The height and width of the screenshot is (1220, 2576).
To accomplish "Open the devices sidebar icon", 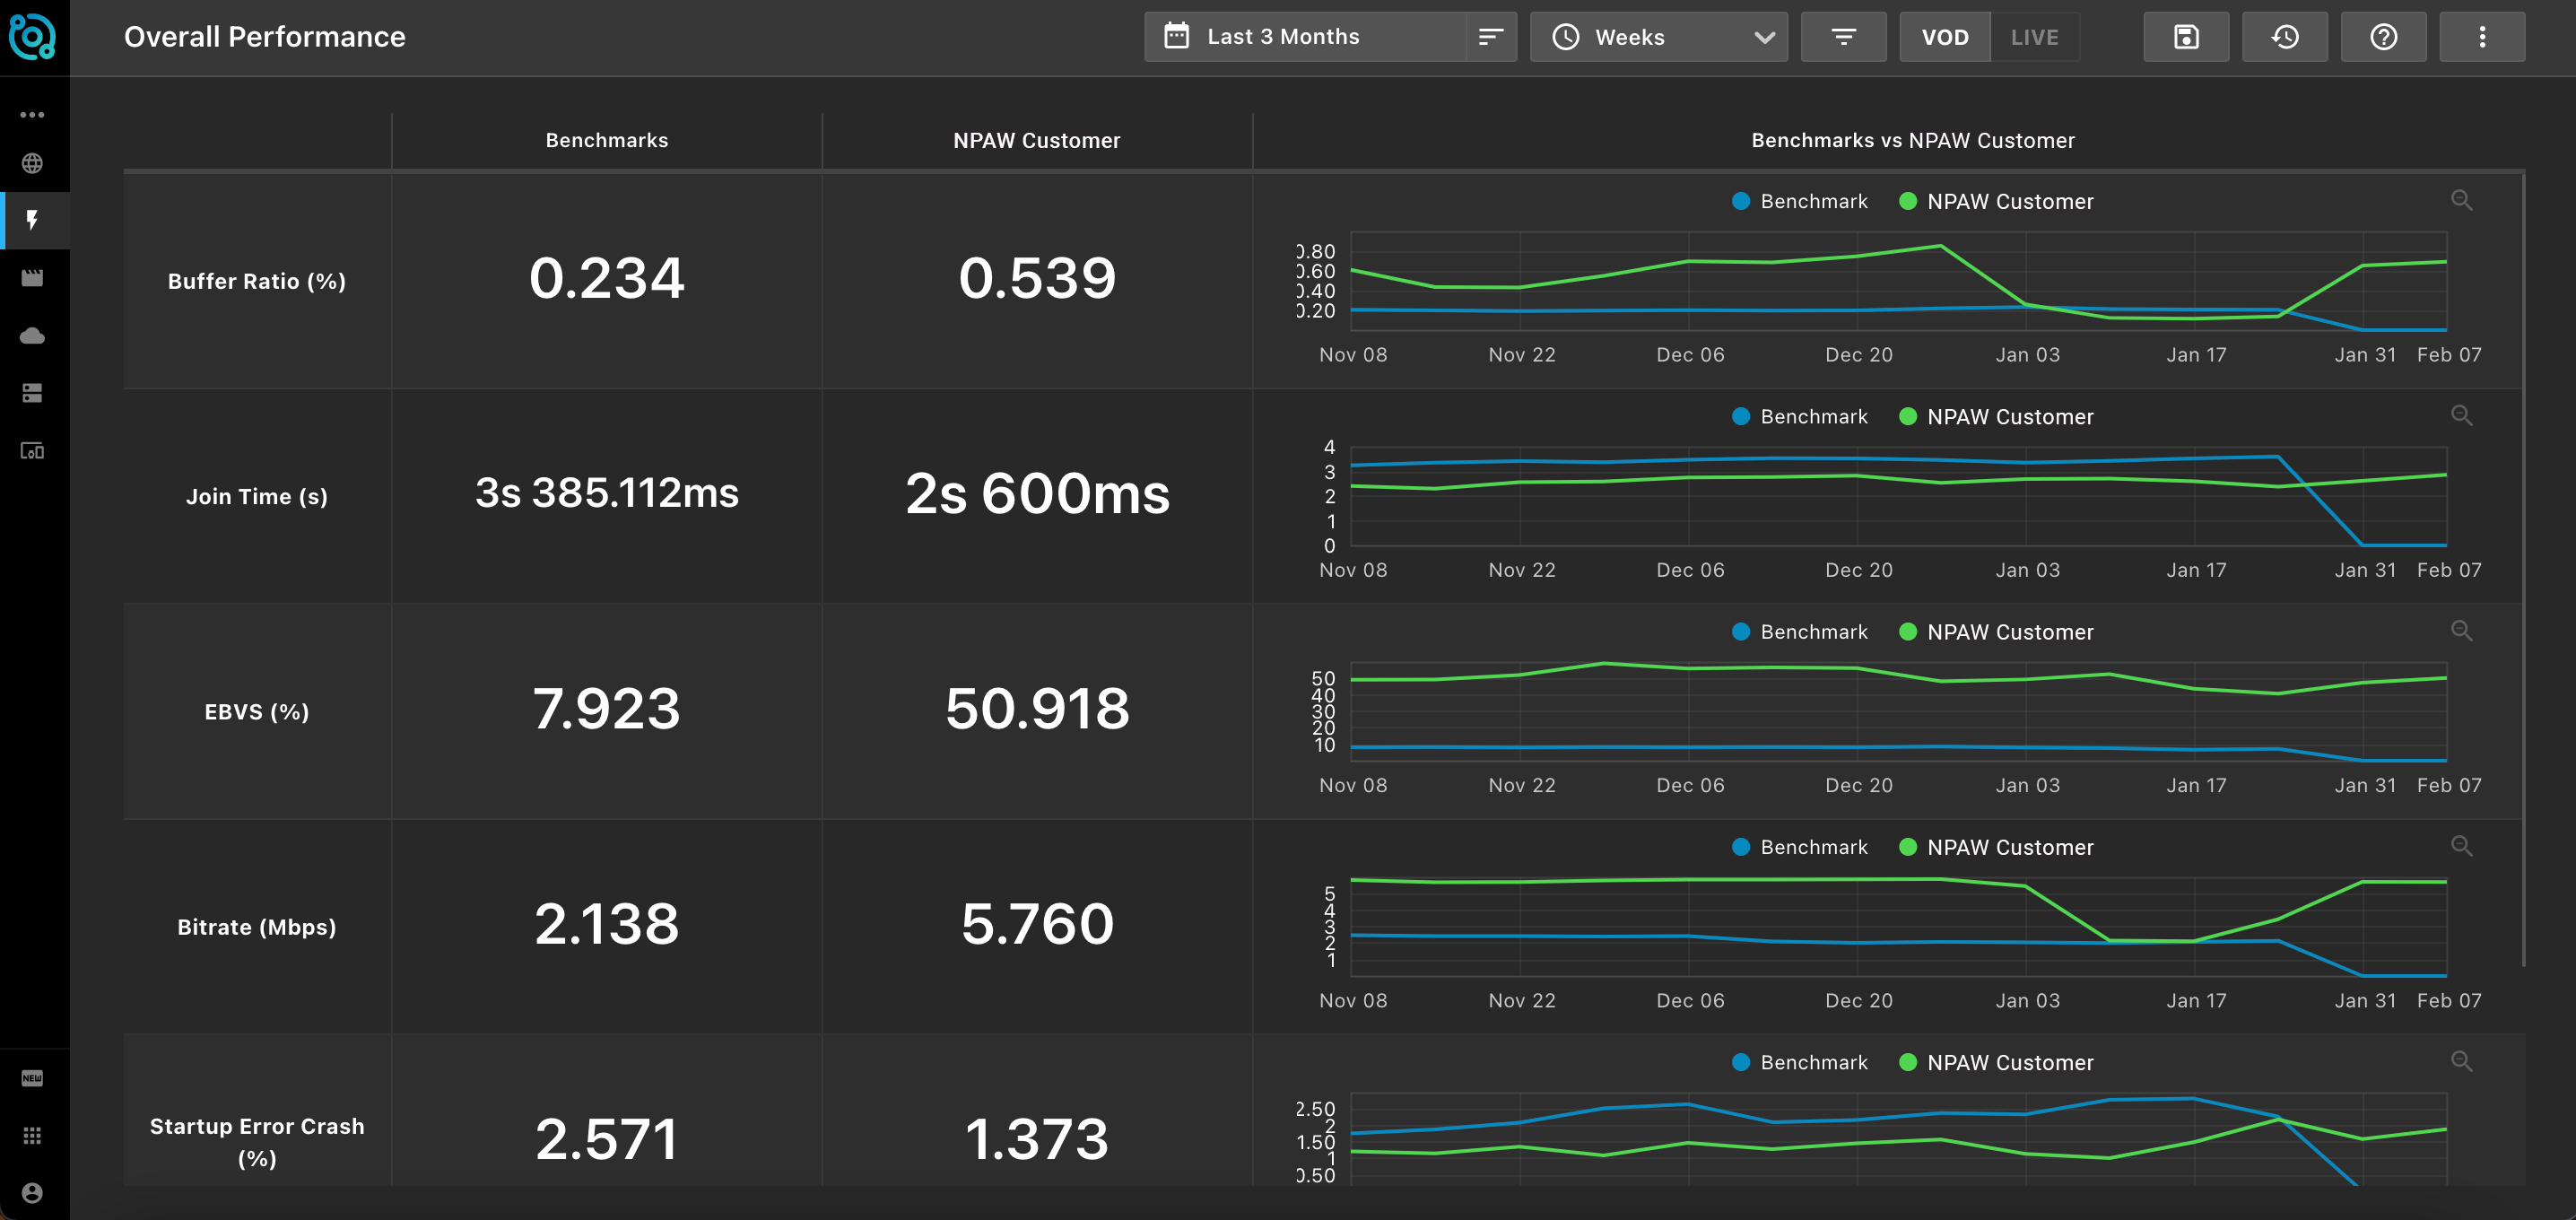I will click(x=32, y=451).
